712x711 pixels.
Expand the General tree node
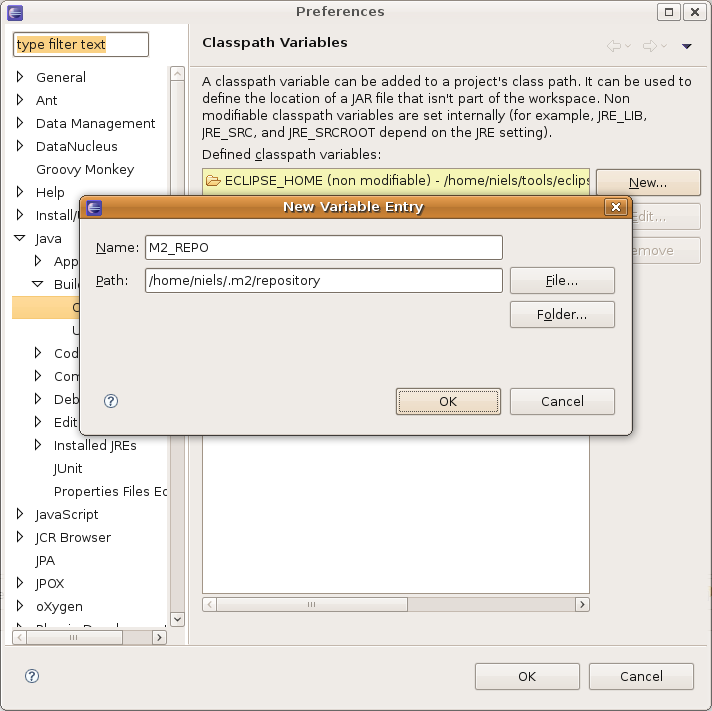pyautogui.click(x=20, y=77)
